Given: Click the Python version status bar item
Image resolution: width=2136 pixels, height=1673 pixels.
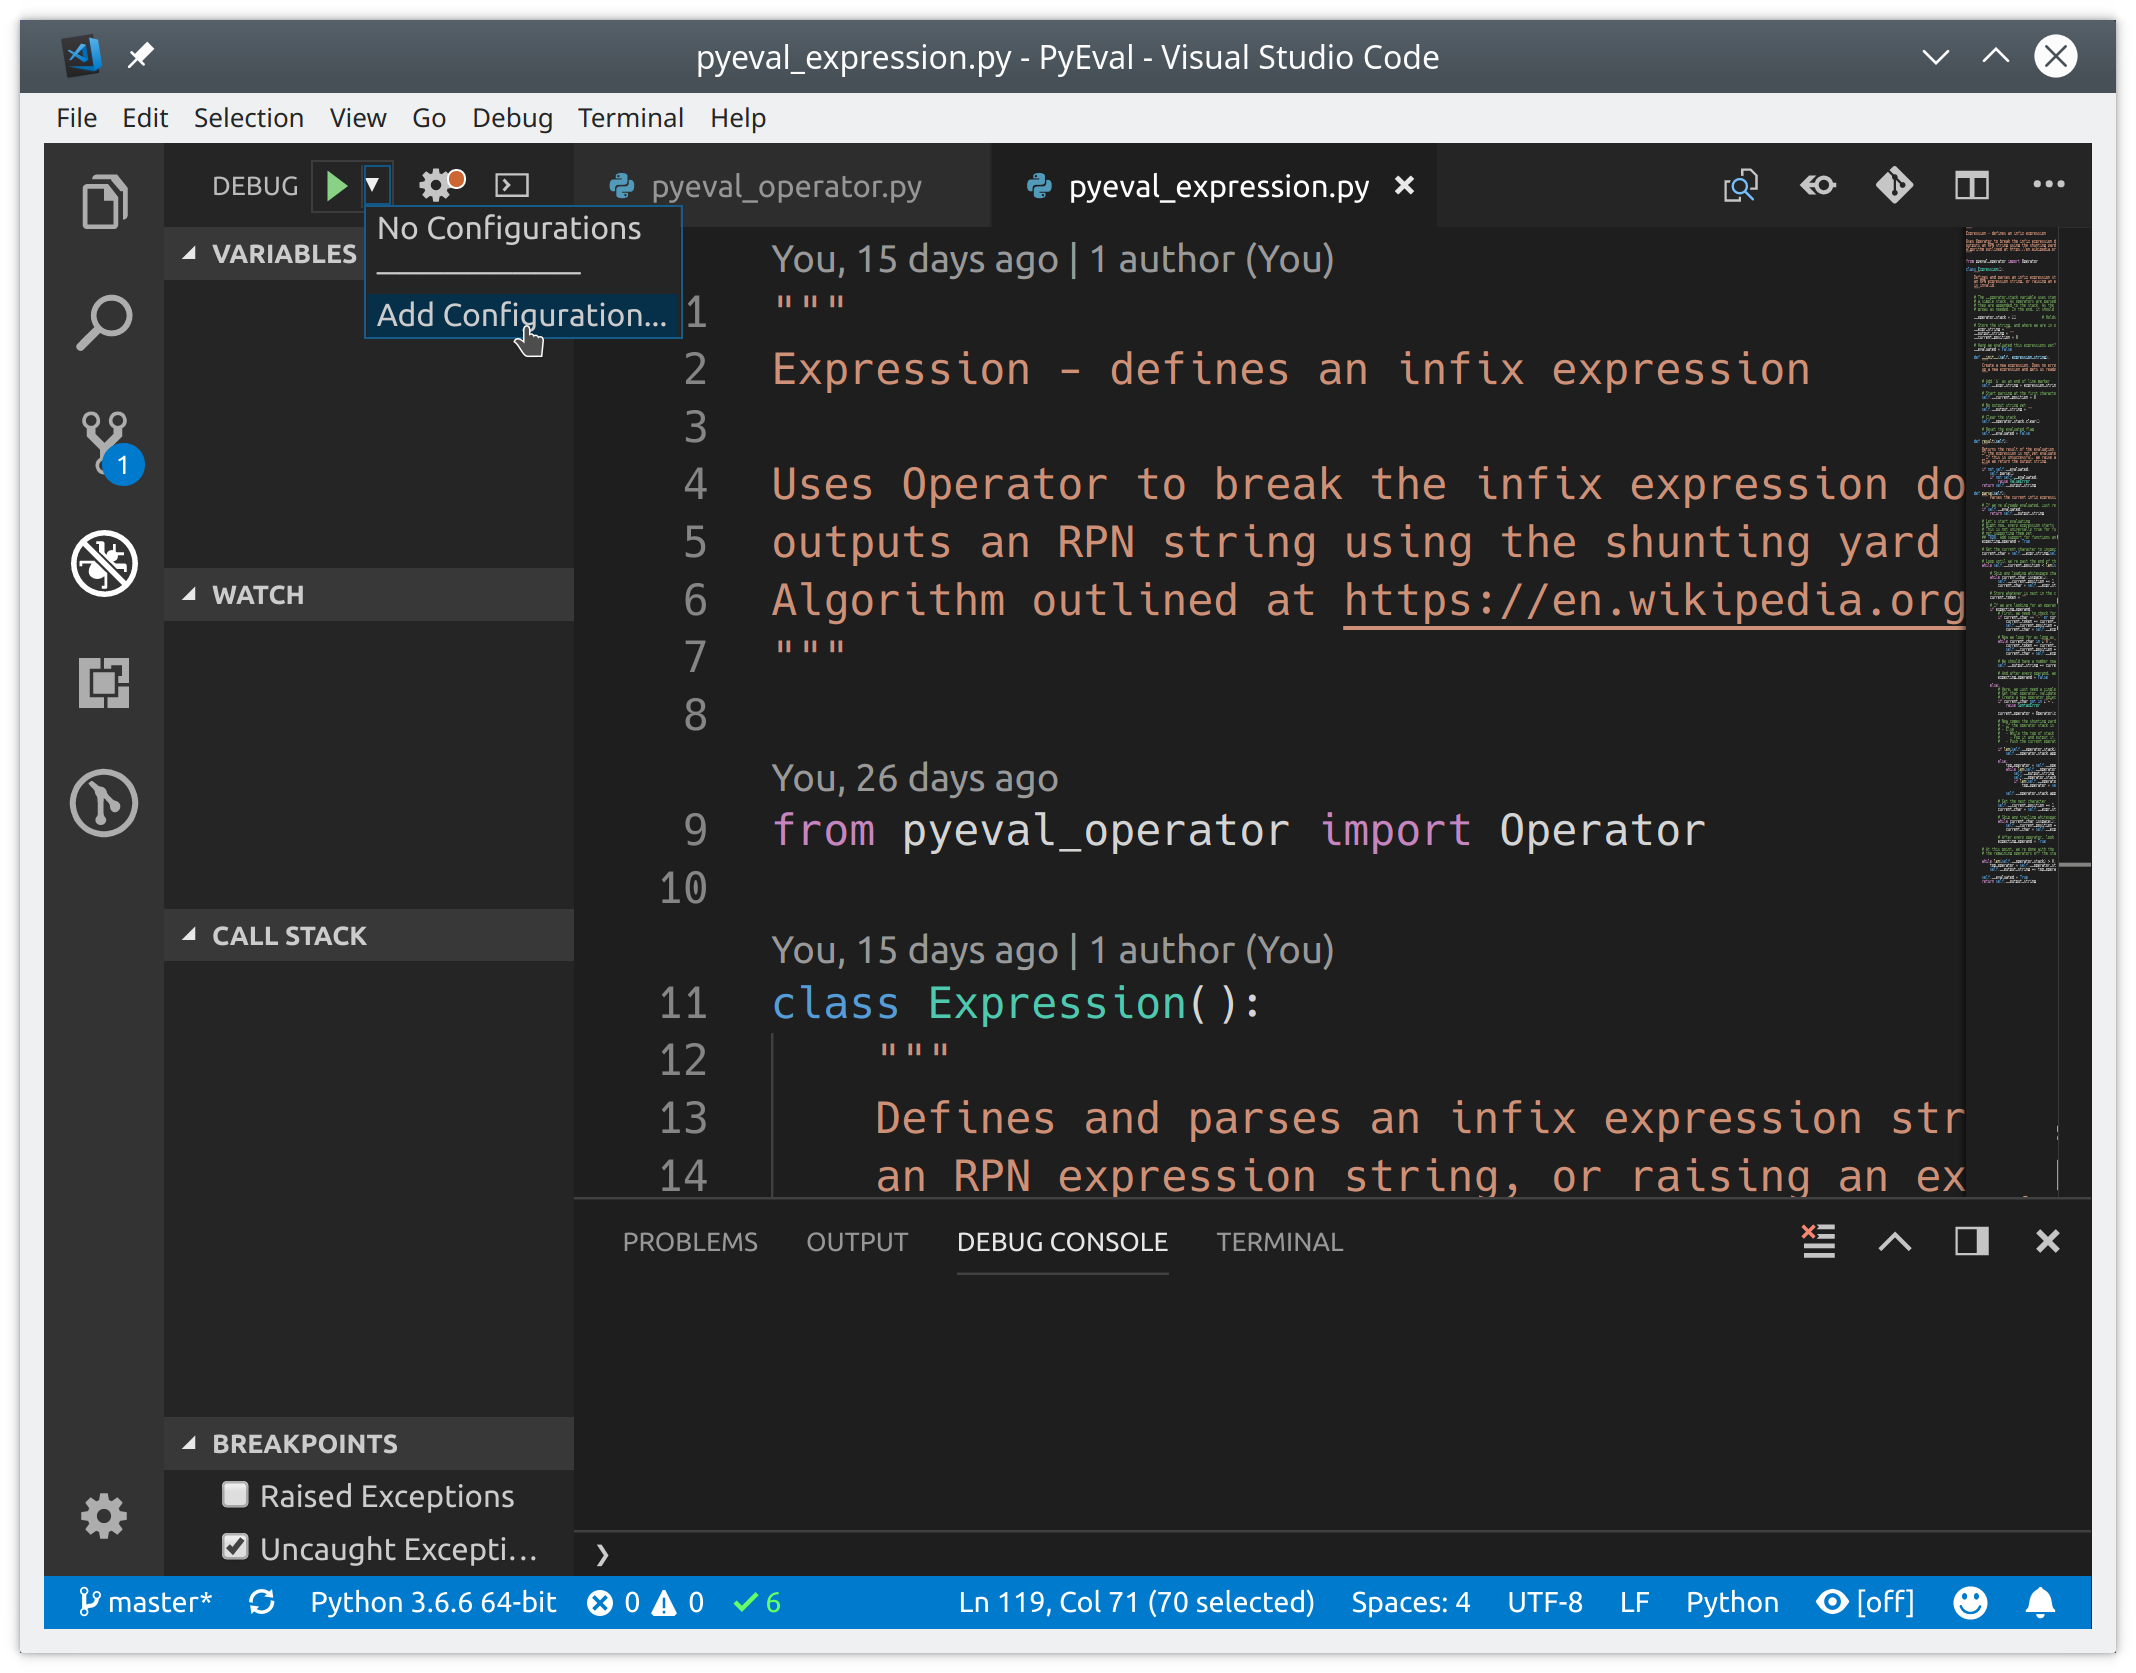Looking at the screenshot, I should [x=430, y=1598].
